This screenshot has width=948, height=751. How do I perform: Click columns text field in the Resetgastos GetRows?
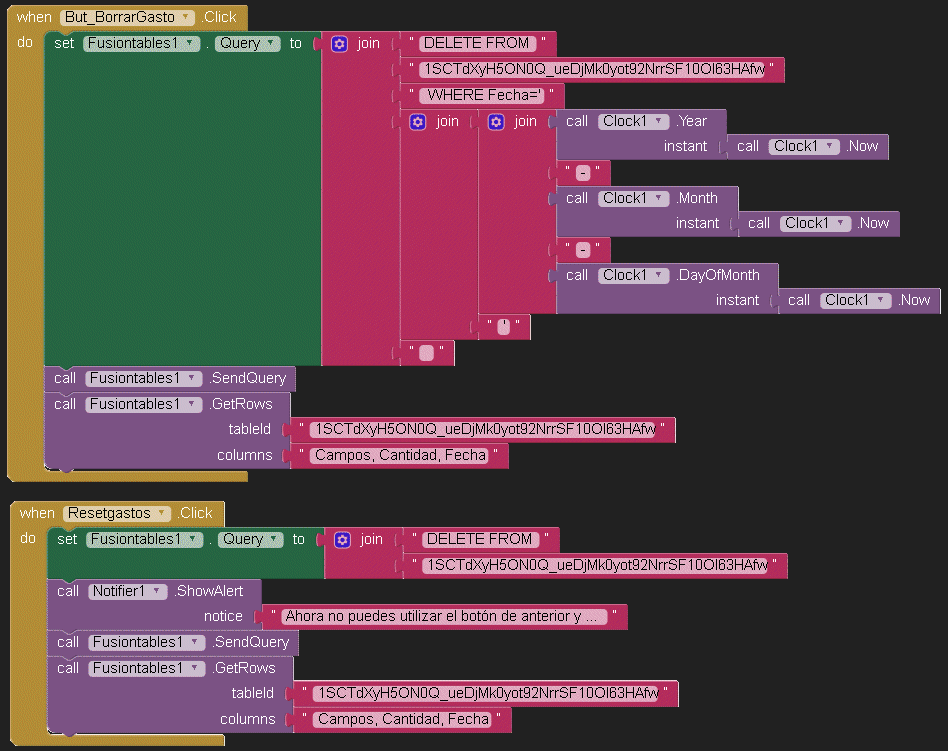click(400, 719)
